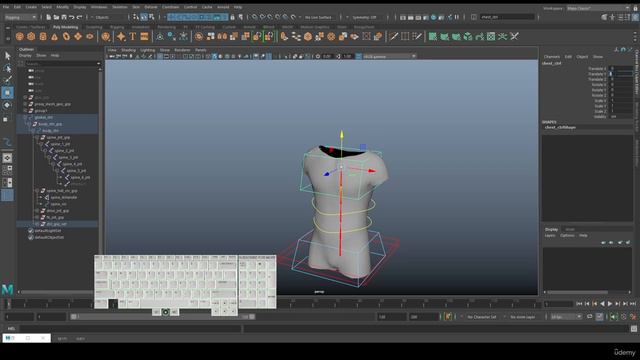Screen dimensions: 640x360
Task: Activate the Multi-Cut knife shelf icon
Action: click(x=393, y=37)
